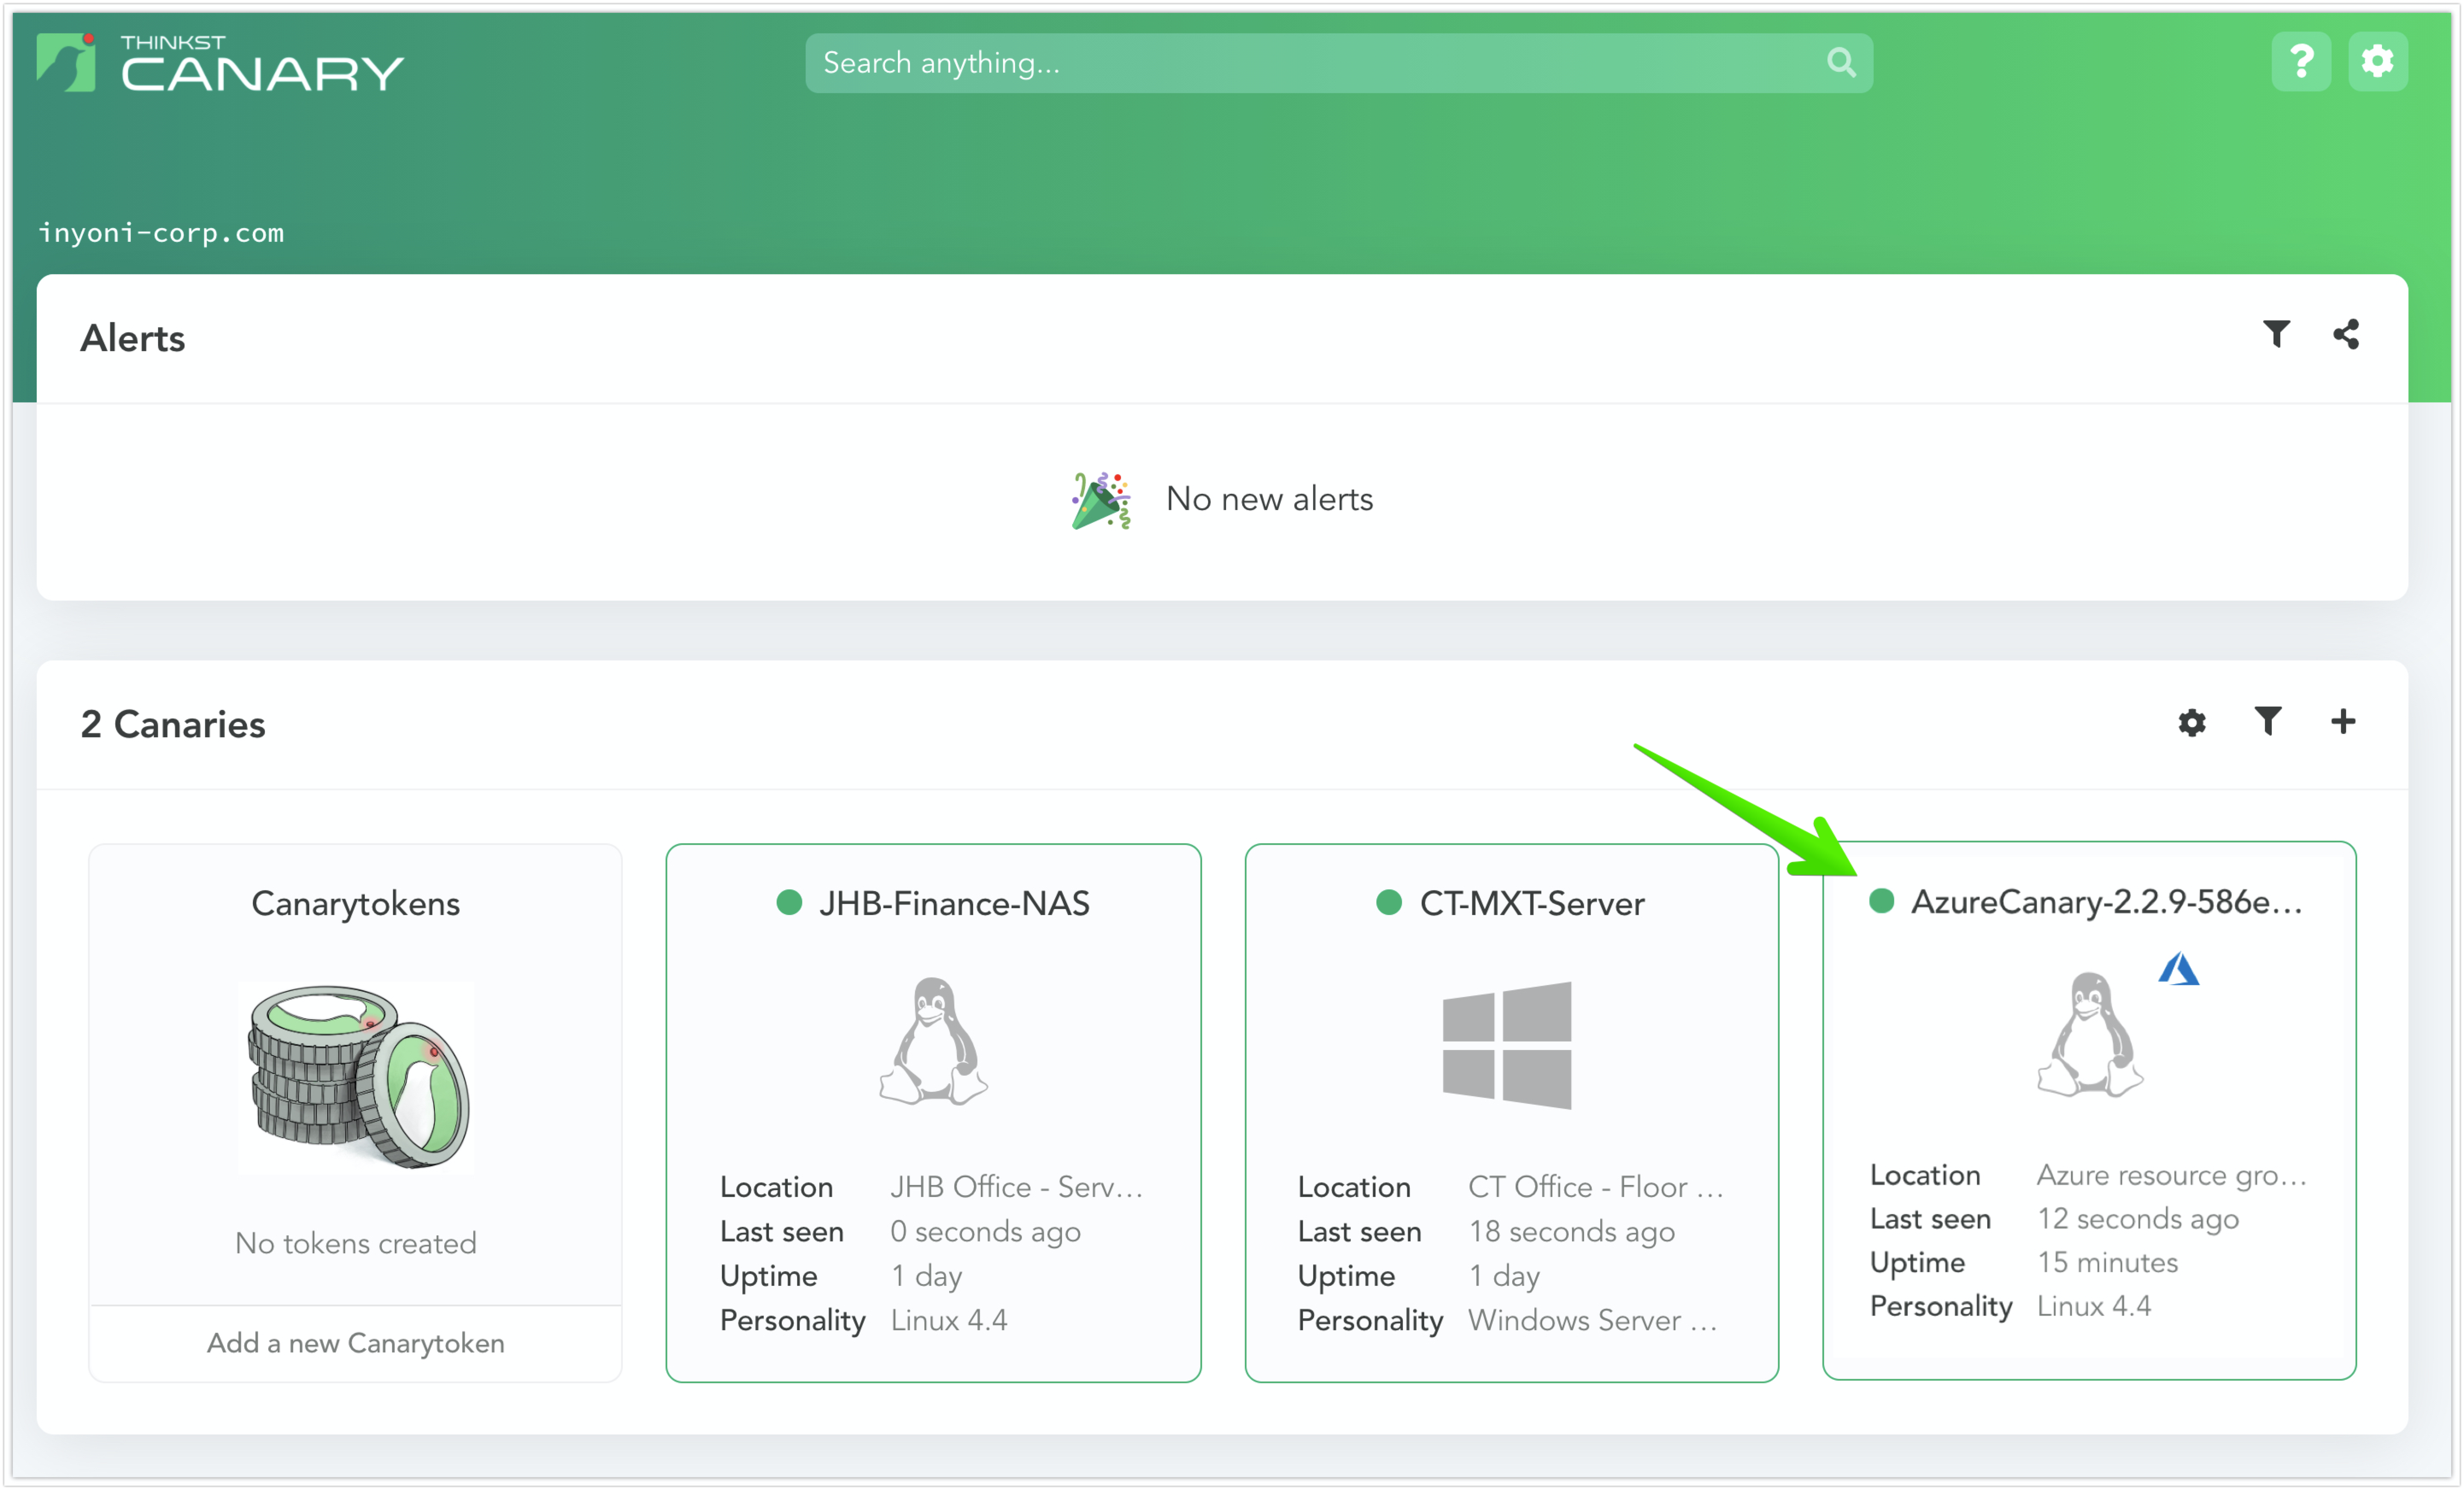2464x1490 pixels.
Task: Open Canaries settings gear icon
Action: point(2191,722)
